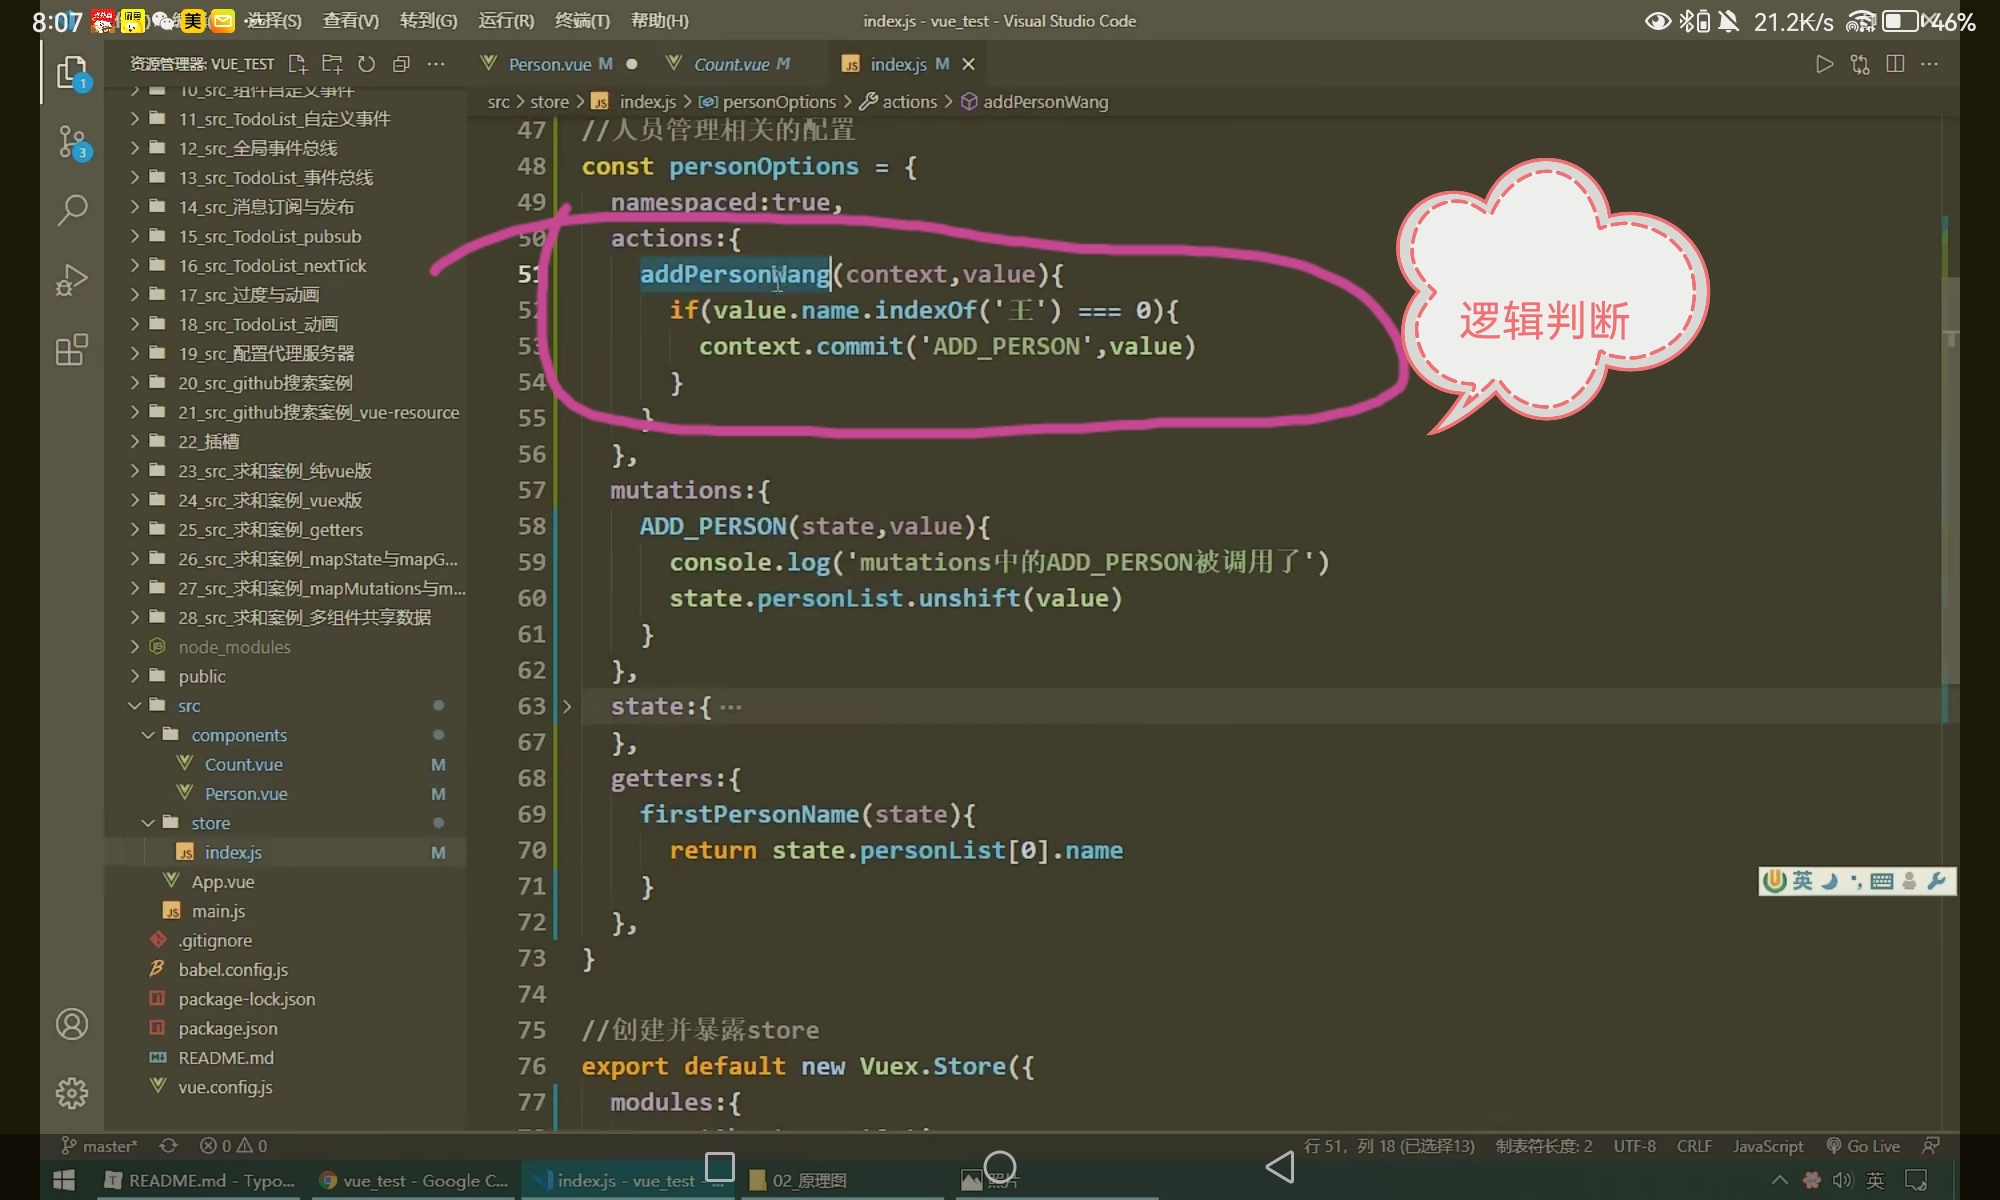The width and height of the screenshot is (2000, 1200).
Task: Collapse the components folder
Action: (x=238, y=735)
